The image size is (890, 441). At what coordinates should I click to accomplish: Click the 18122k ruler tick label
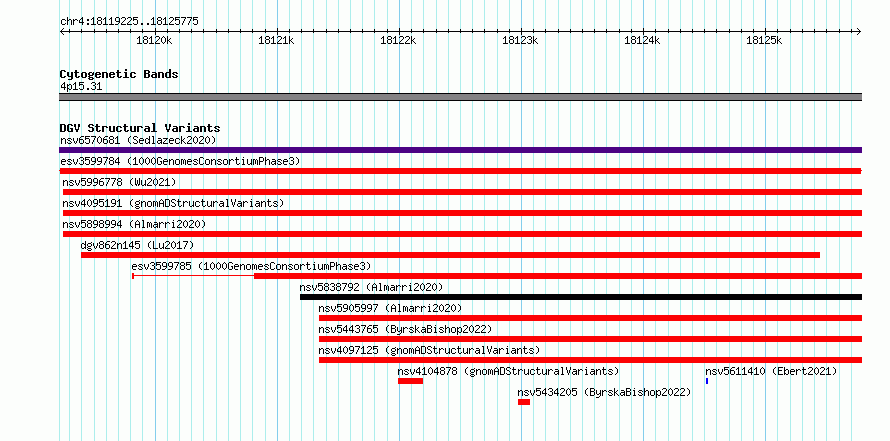pyautogui.click(x=398, y=40)
